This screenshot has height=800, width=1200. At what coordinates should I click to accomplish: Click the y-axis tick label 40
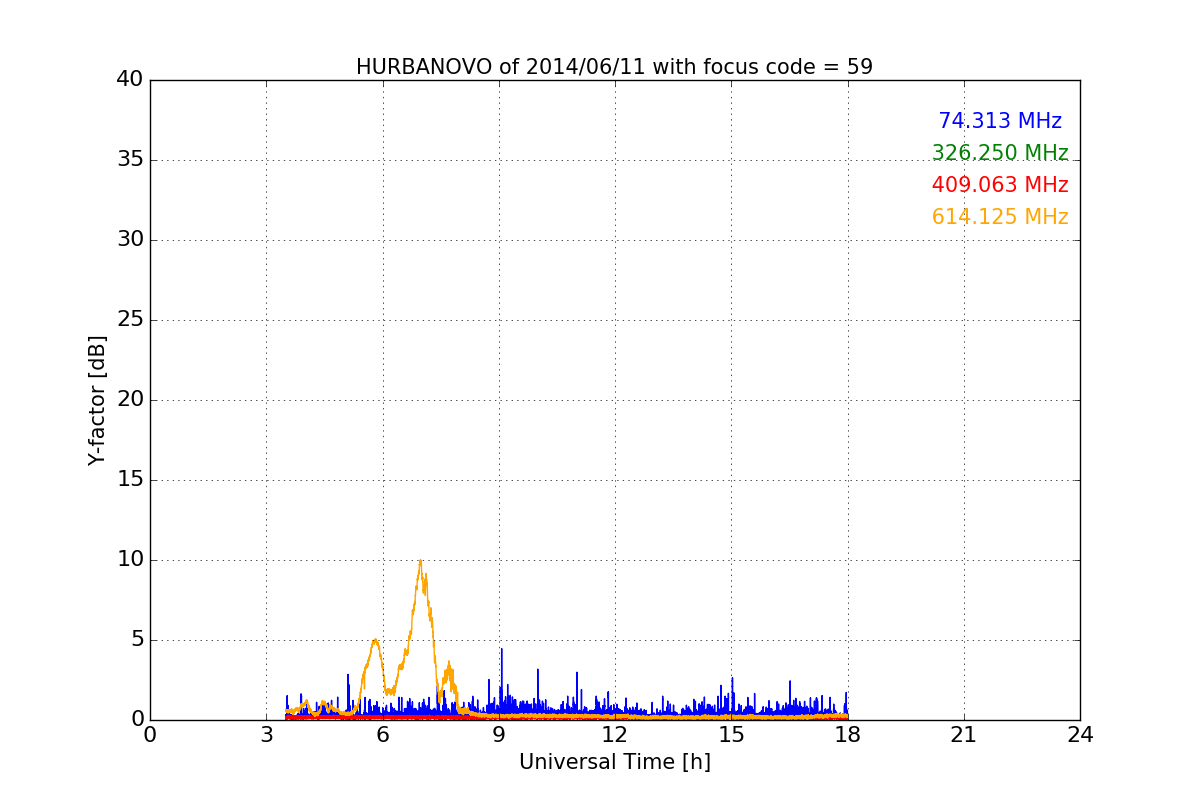click(130, 80)
